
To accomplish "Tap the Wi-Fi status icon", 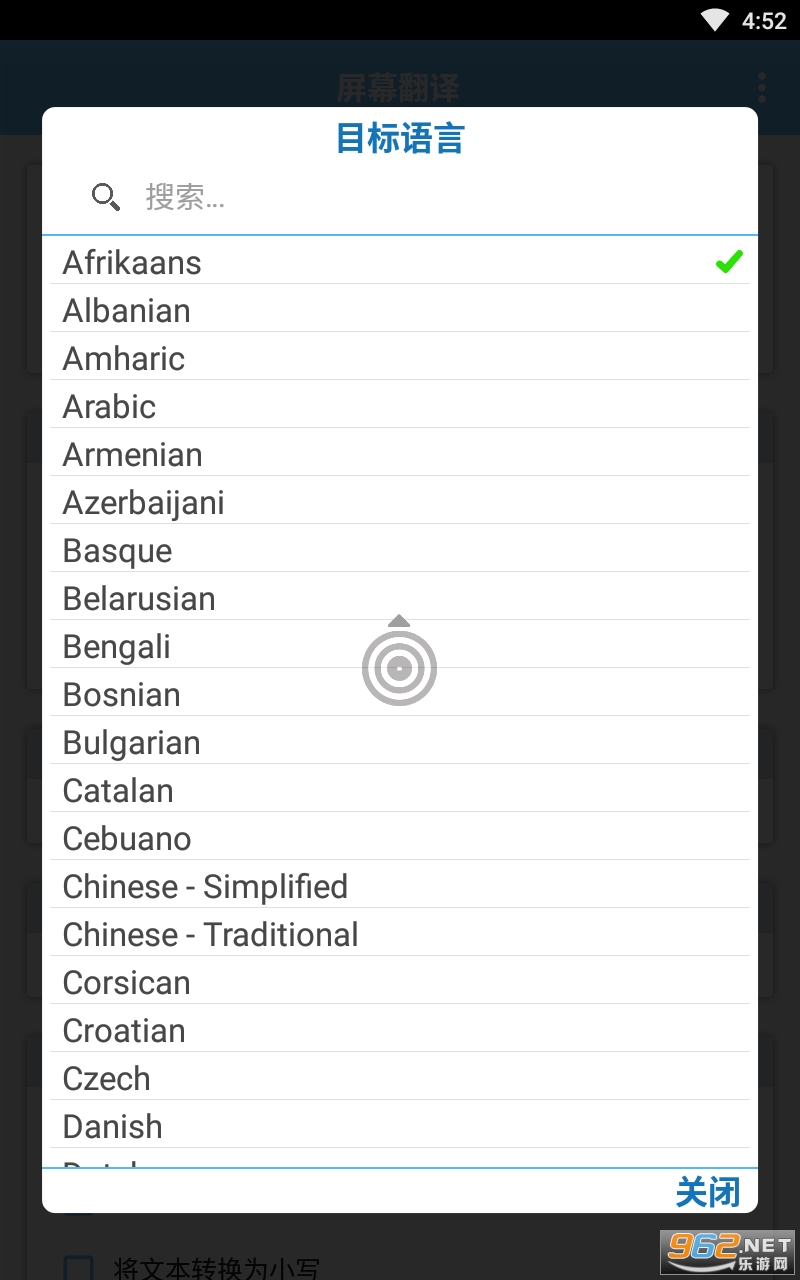I will 715,20.
